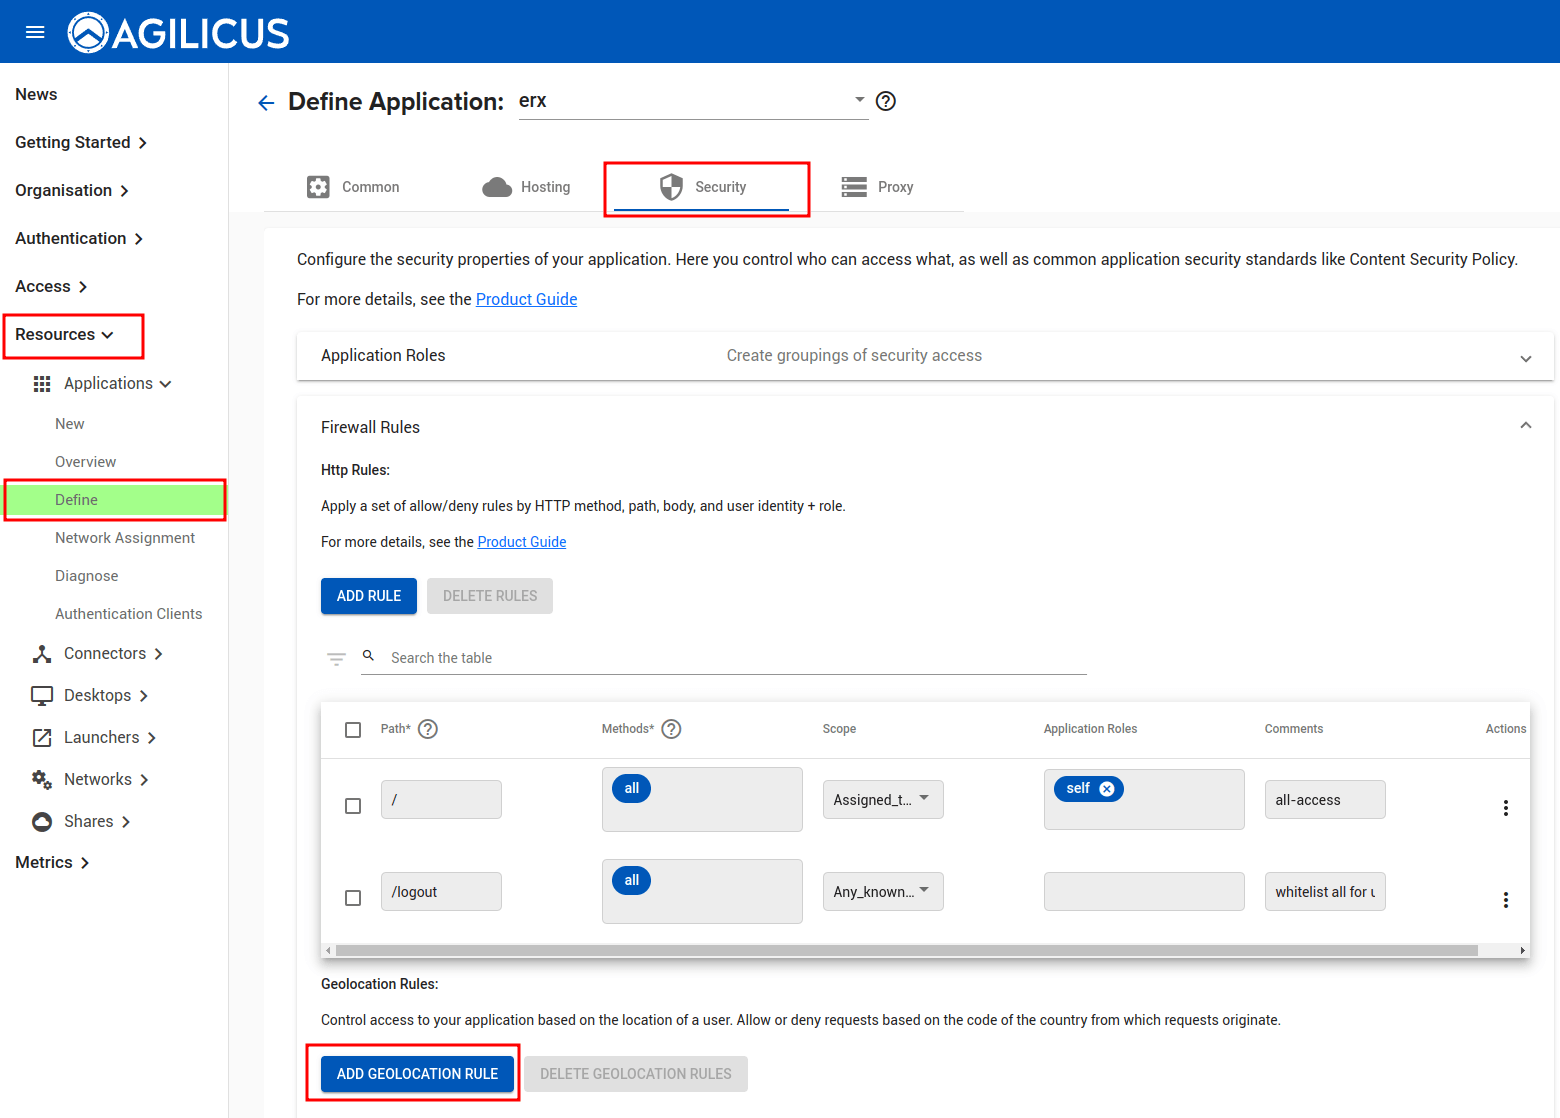Click the table filter icon
1560x1118 pixels.
[336, 658]
